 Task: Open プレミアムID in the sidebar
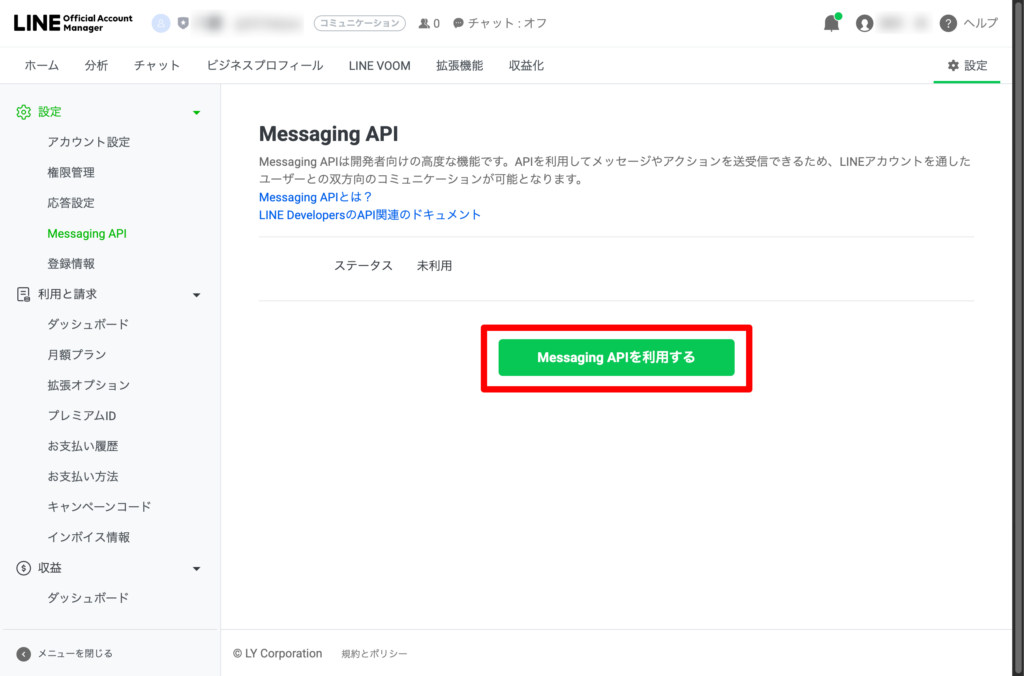click(82, 416)
